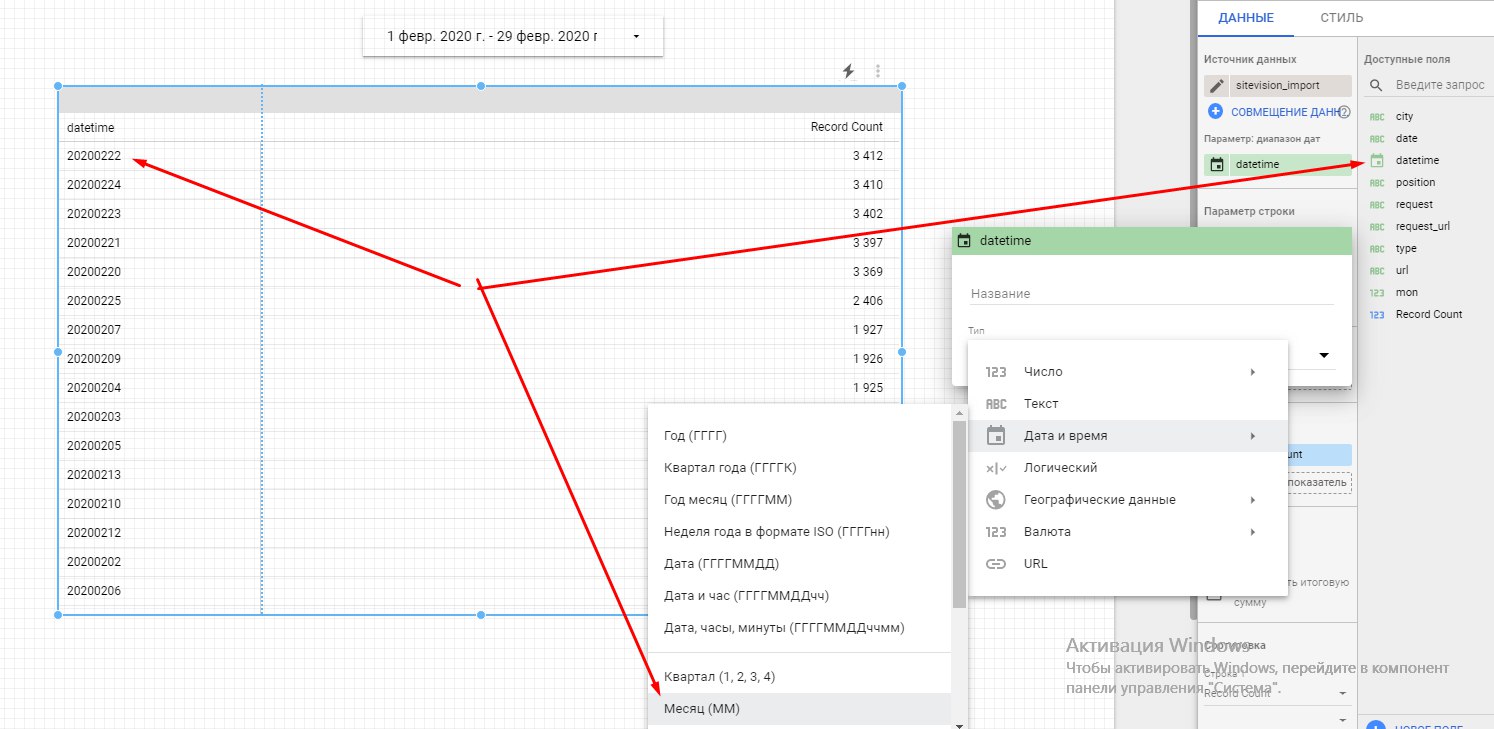1494x729 pixels.
Task: Click the blue plus icon for new field
Action: coord(1376,726)
